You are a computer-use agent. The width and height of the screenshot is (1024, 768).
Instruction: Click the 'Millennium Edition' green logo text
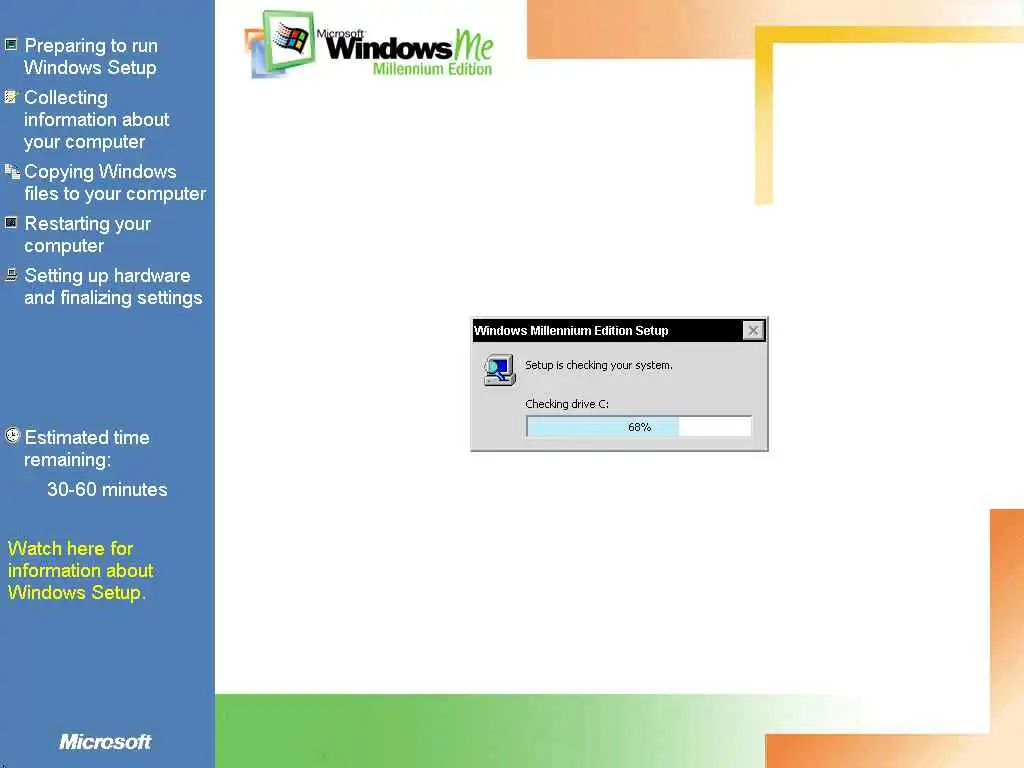click(432, 69)
